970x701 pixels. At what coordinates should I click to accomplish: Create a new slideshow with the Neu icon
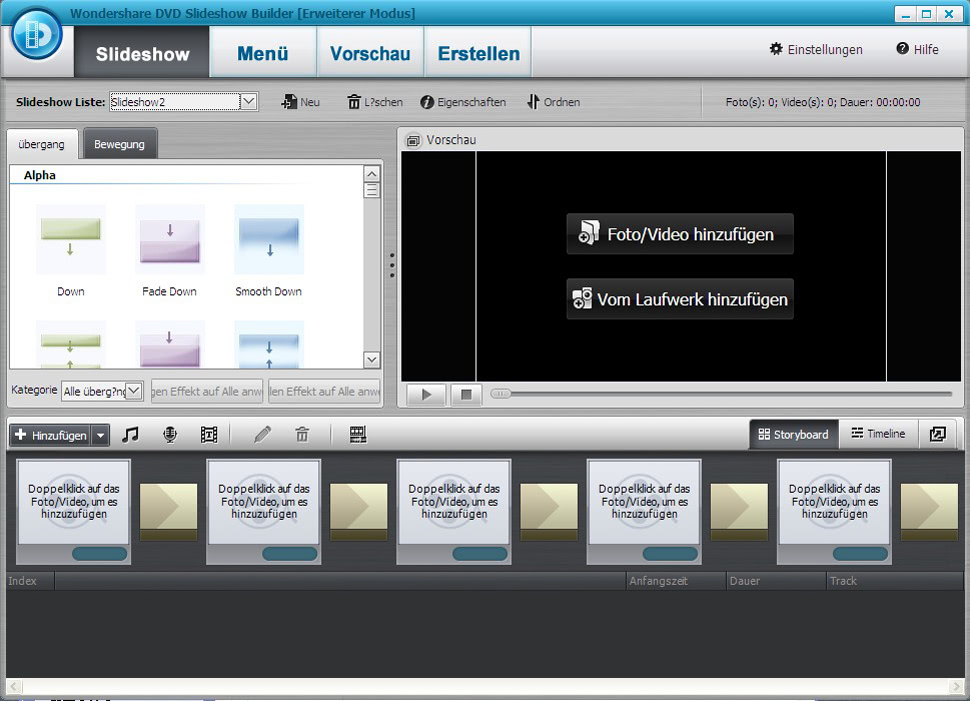(x=300, y=101)
